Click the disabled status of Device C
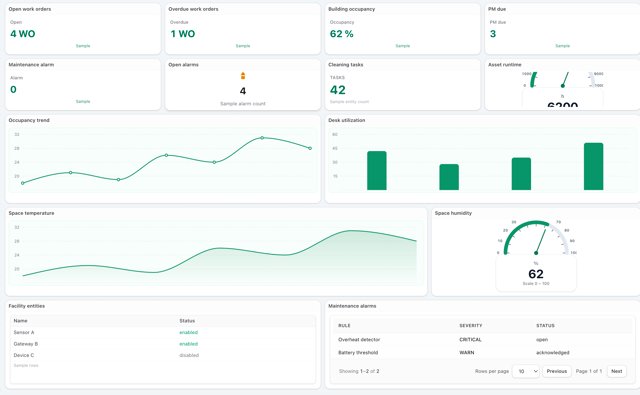 pyautogui.click(x=189, y=355)
